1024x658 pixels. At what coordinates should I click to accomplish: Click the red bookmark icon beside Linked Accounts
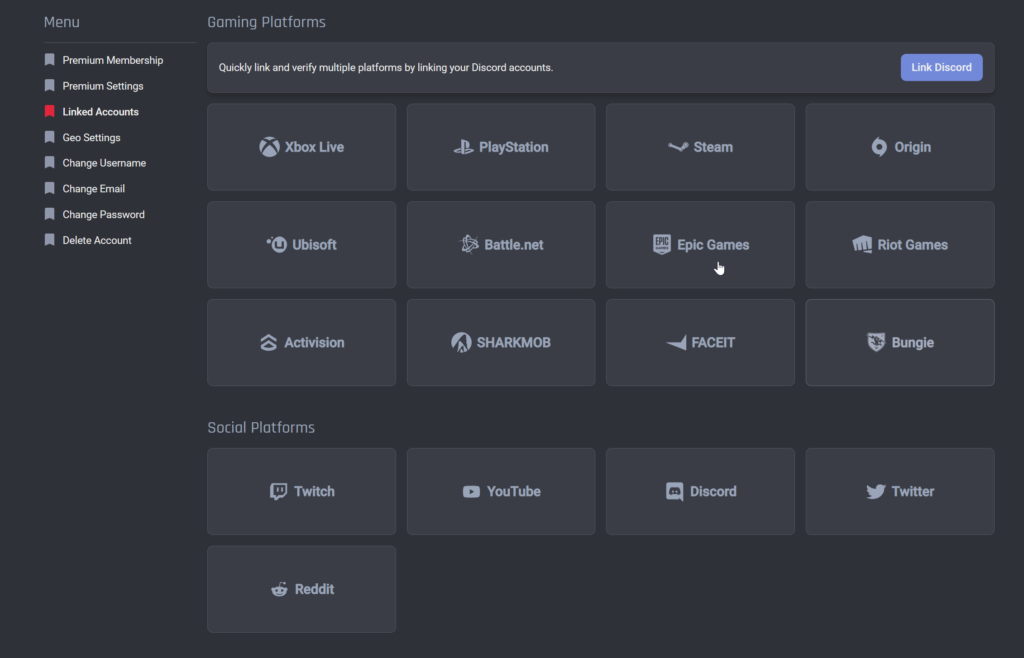click(x=49, y=111)
